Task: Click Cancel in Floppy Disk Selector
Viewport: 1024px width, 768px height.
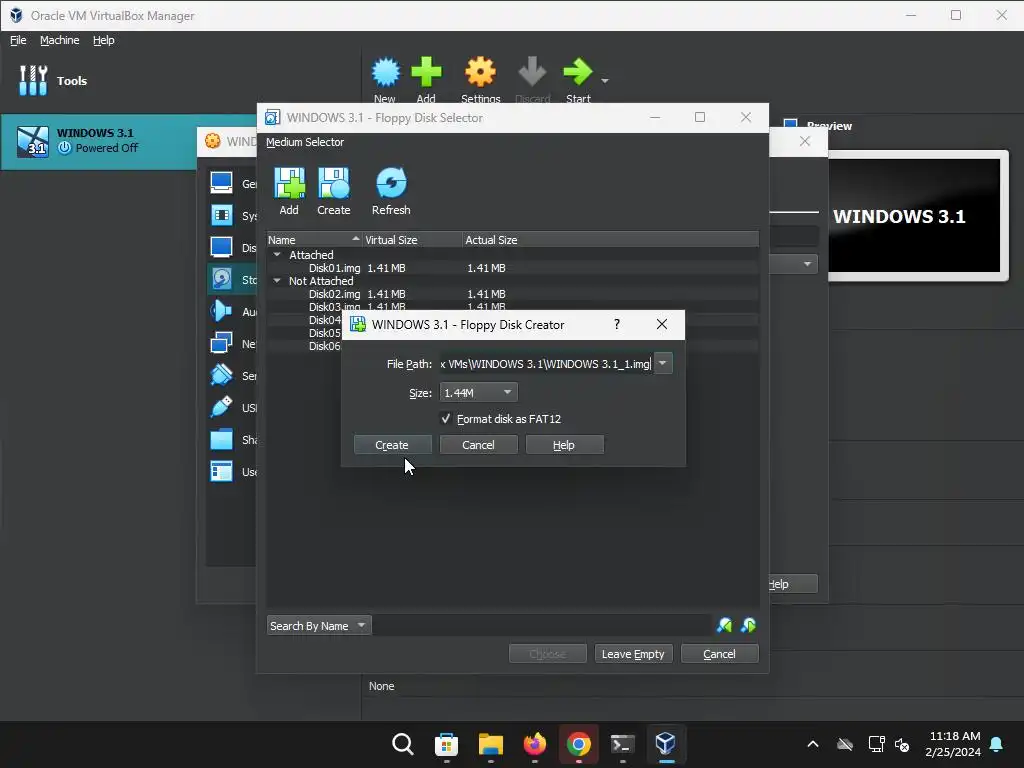Action: [x=720, y=654]
